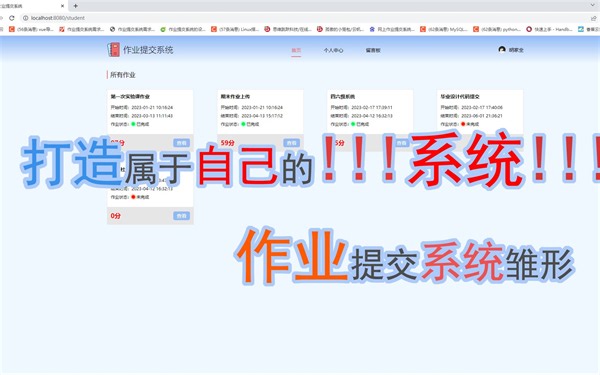
Task: Open the (57条消息) Linux bookmark
Action: (235, 29)
